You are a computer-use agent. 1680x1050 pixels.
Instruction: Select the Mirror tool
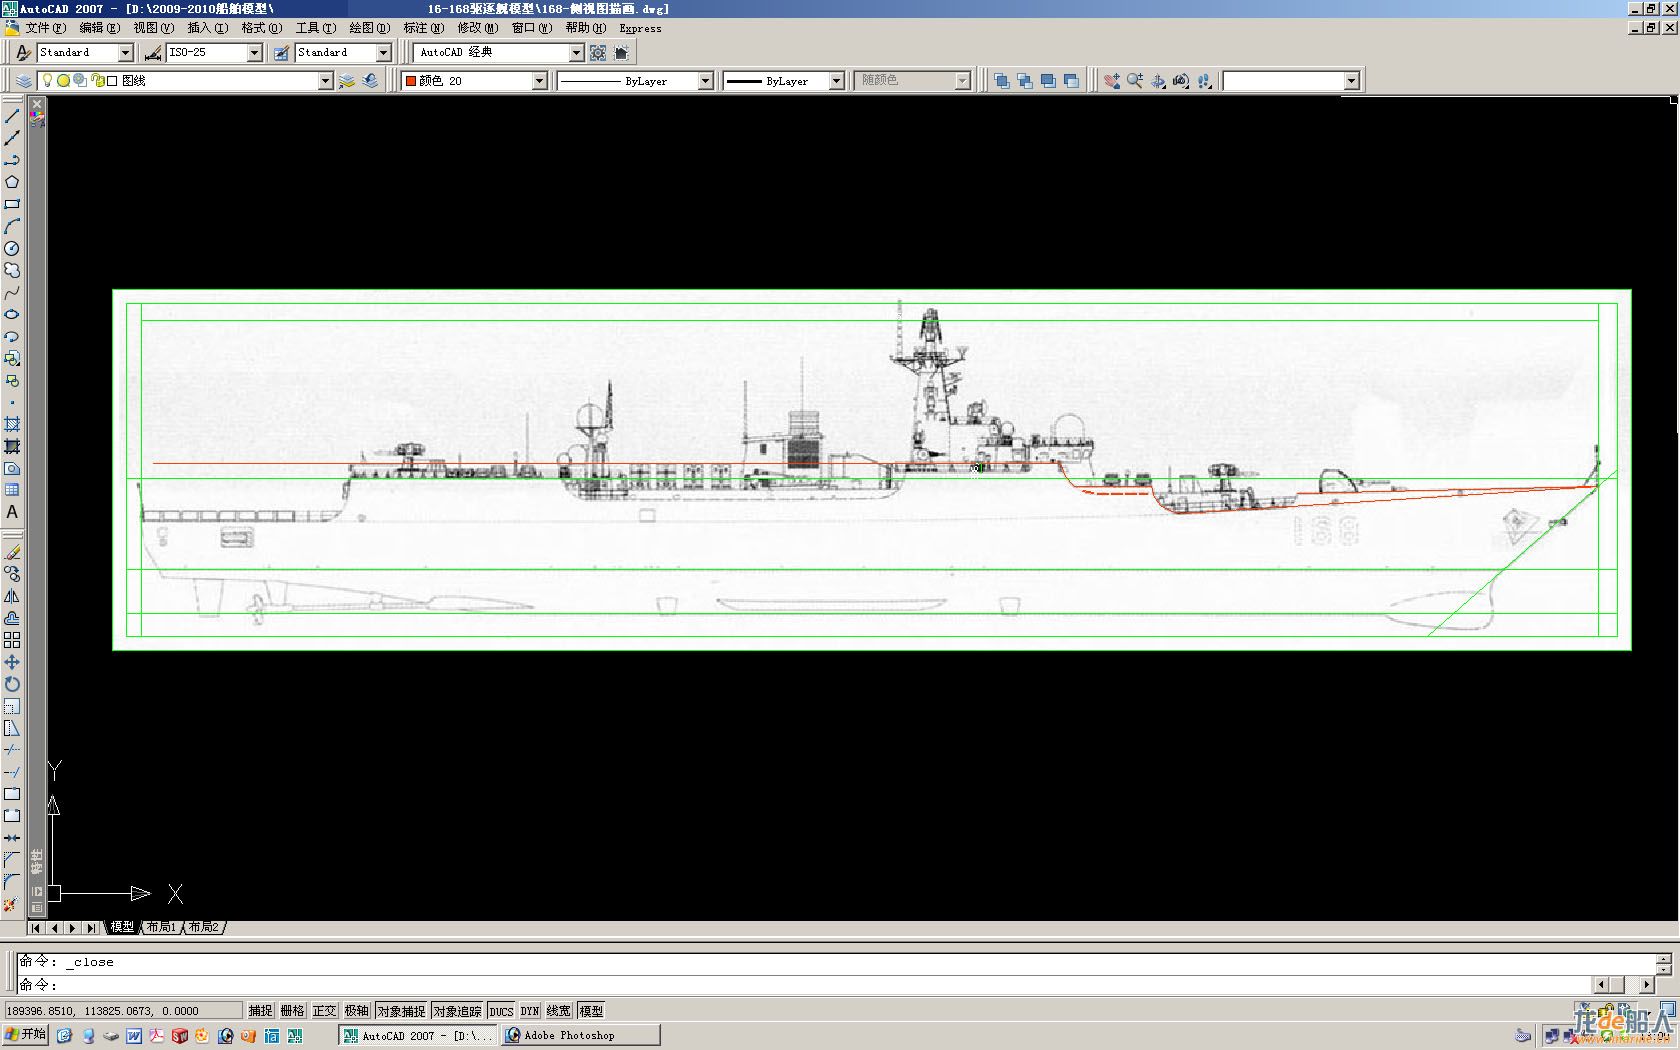12,596
